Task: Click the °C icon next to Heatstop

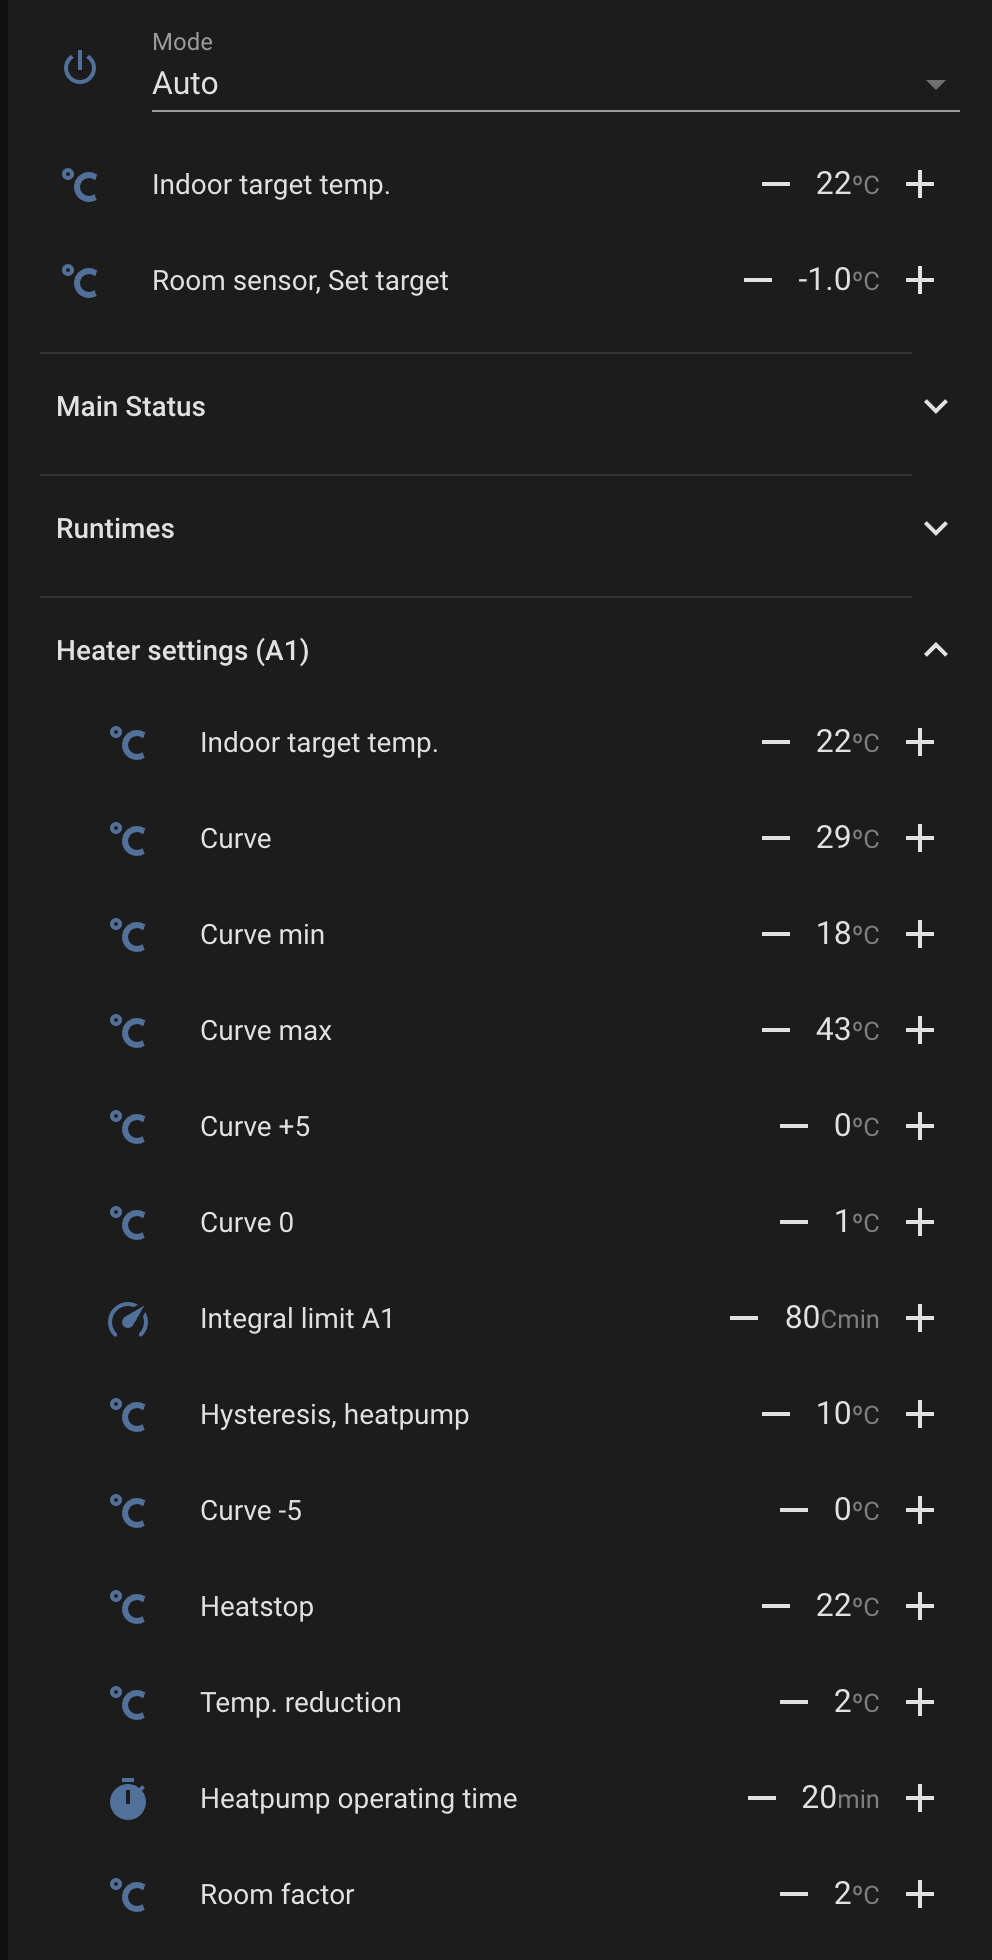Action: [128, 1607]
